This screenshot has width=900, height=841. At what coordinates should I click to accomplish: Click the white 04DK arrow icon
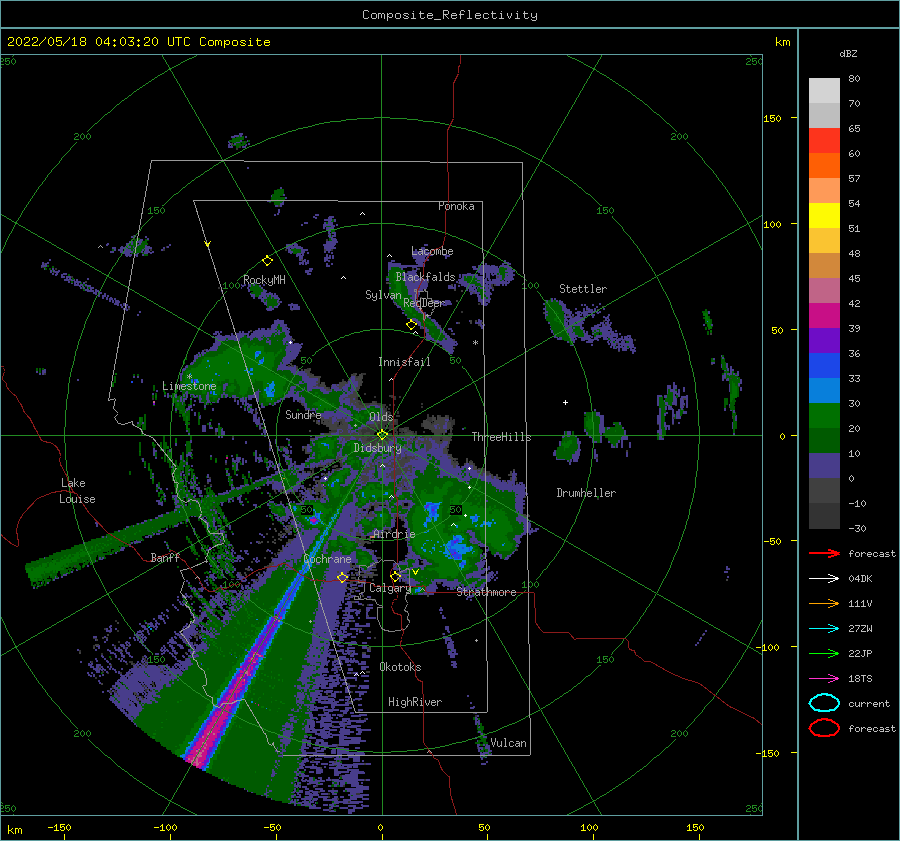824,579
